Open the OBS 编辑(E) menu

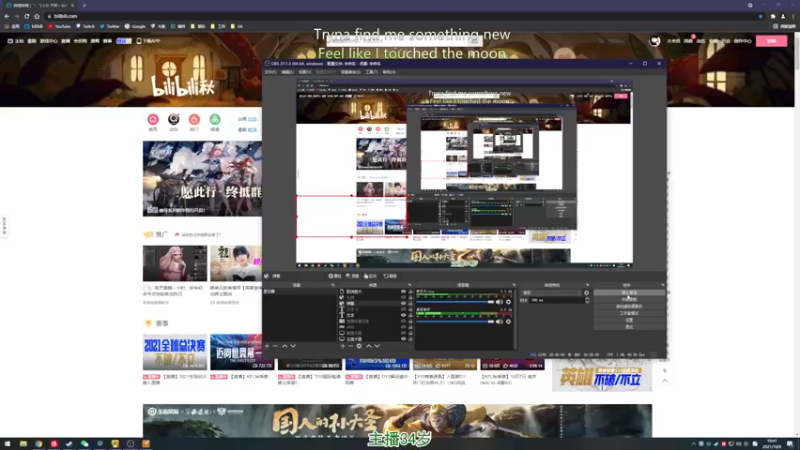point(287,72)
